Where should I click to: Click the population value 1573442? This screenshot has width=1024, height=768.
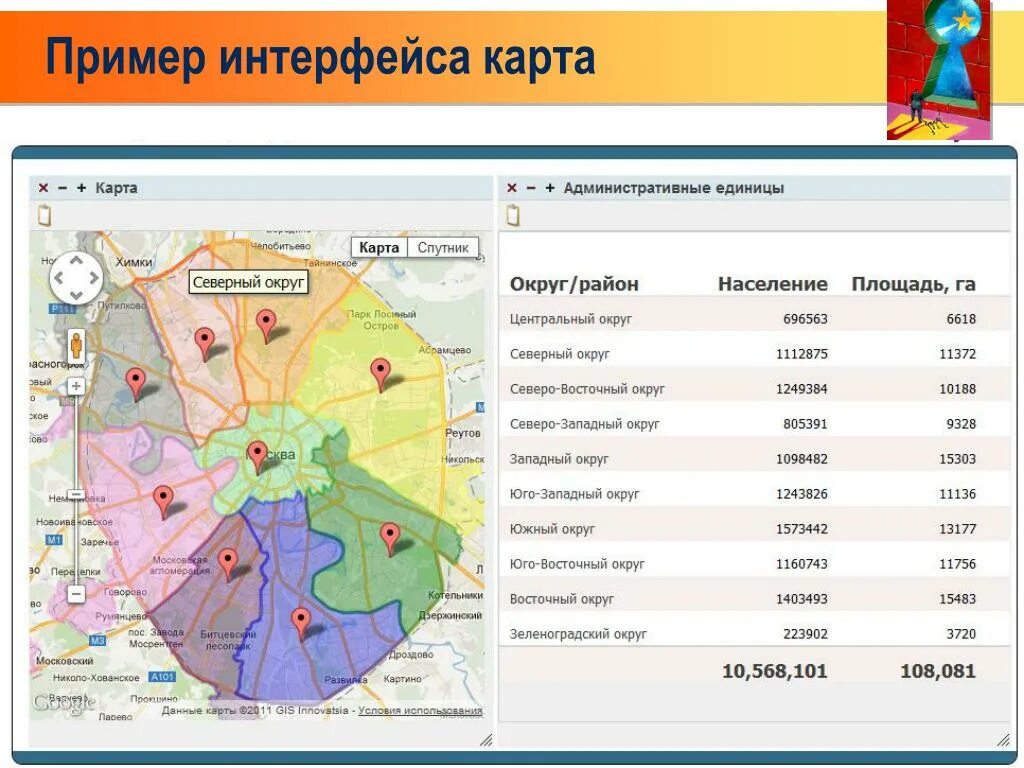point(801,529)
